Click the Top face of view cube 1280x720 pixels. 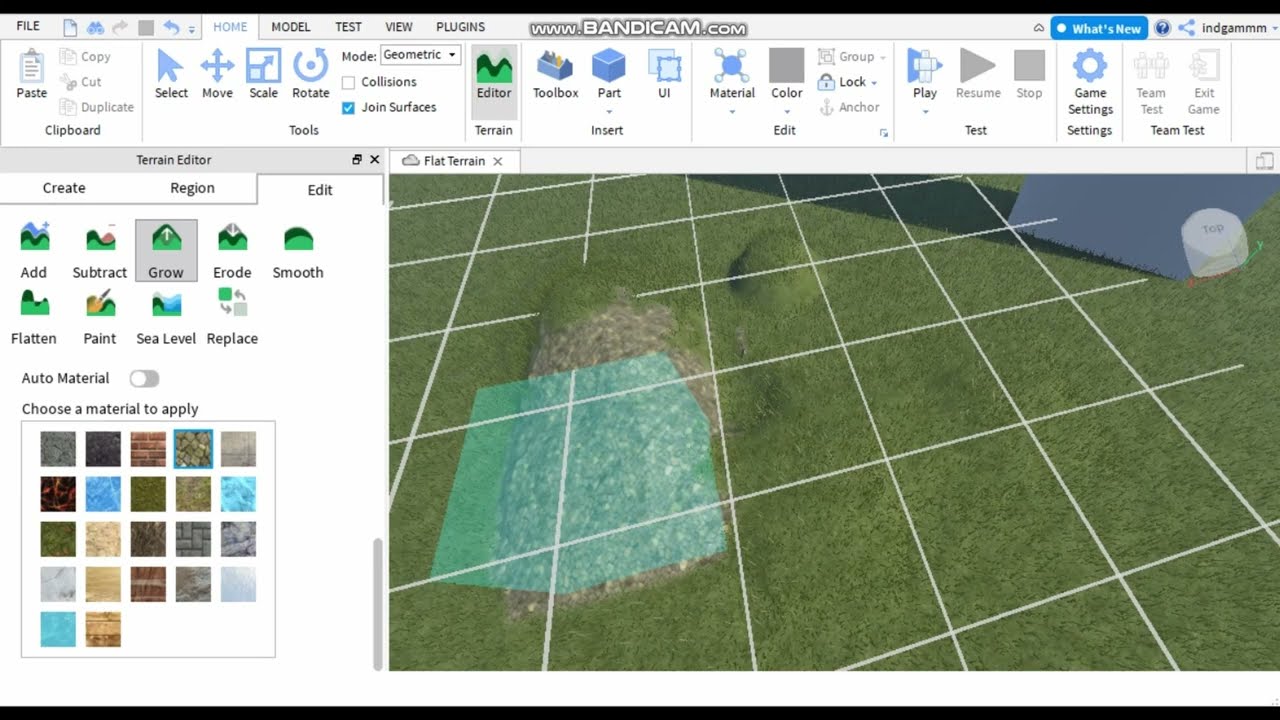coord(1213,231)
